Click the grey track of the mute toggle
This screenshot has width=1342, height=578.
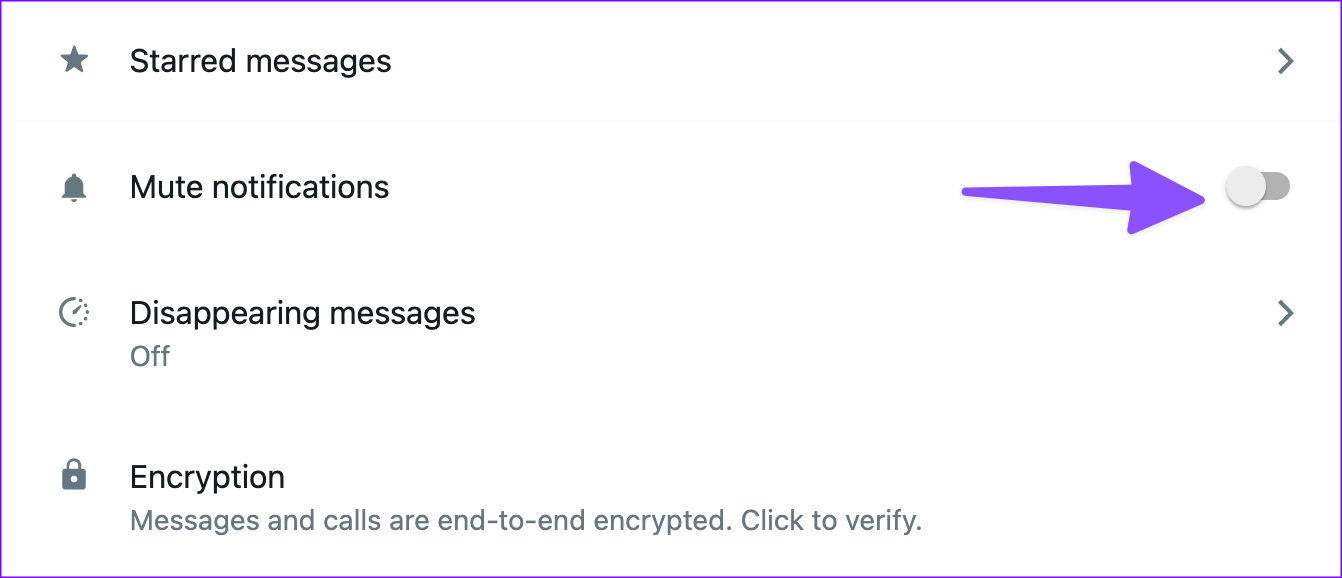[1277, 187]
